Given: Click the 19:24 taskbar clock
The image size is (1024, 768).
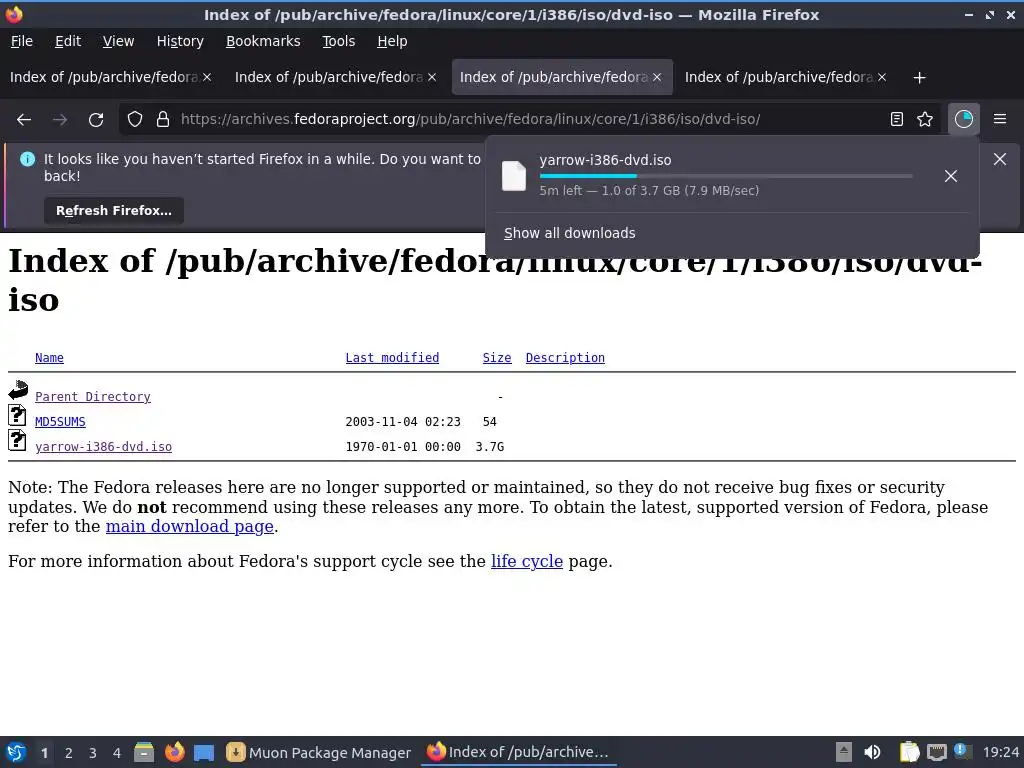Looking at the screenshot, I should (x=1000, y=753).
